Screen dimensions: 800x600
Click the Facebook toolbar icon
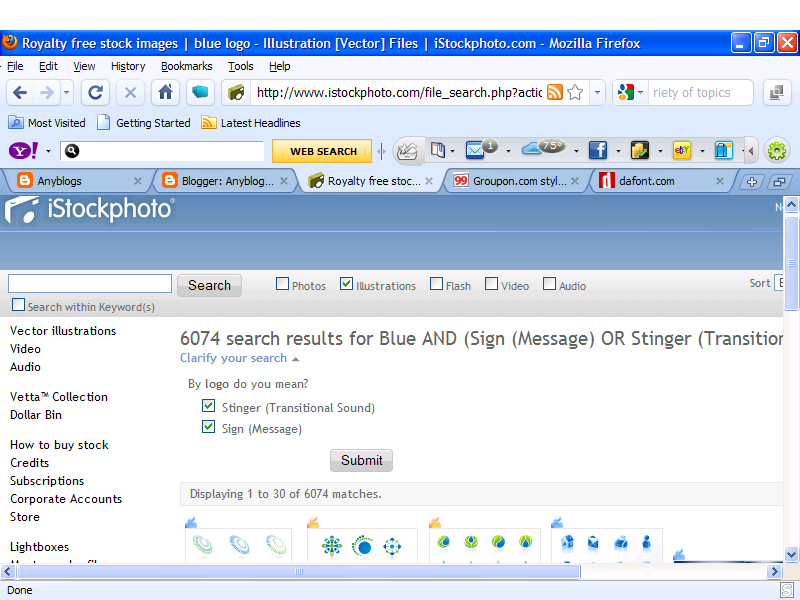[597, 151]
